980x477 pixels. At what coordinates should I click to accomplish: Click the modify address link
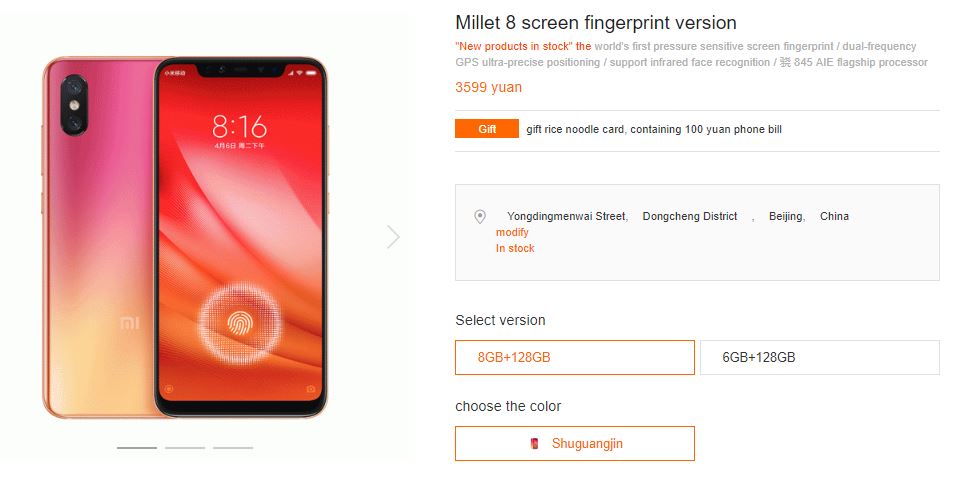(x=512, y=233)
